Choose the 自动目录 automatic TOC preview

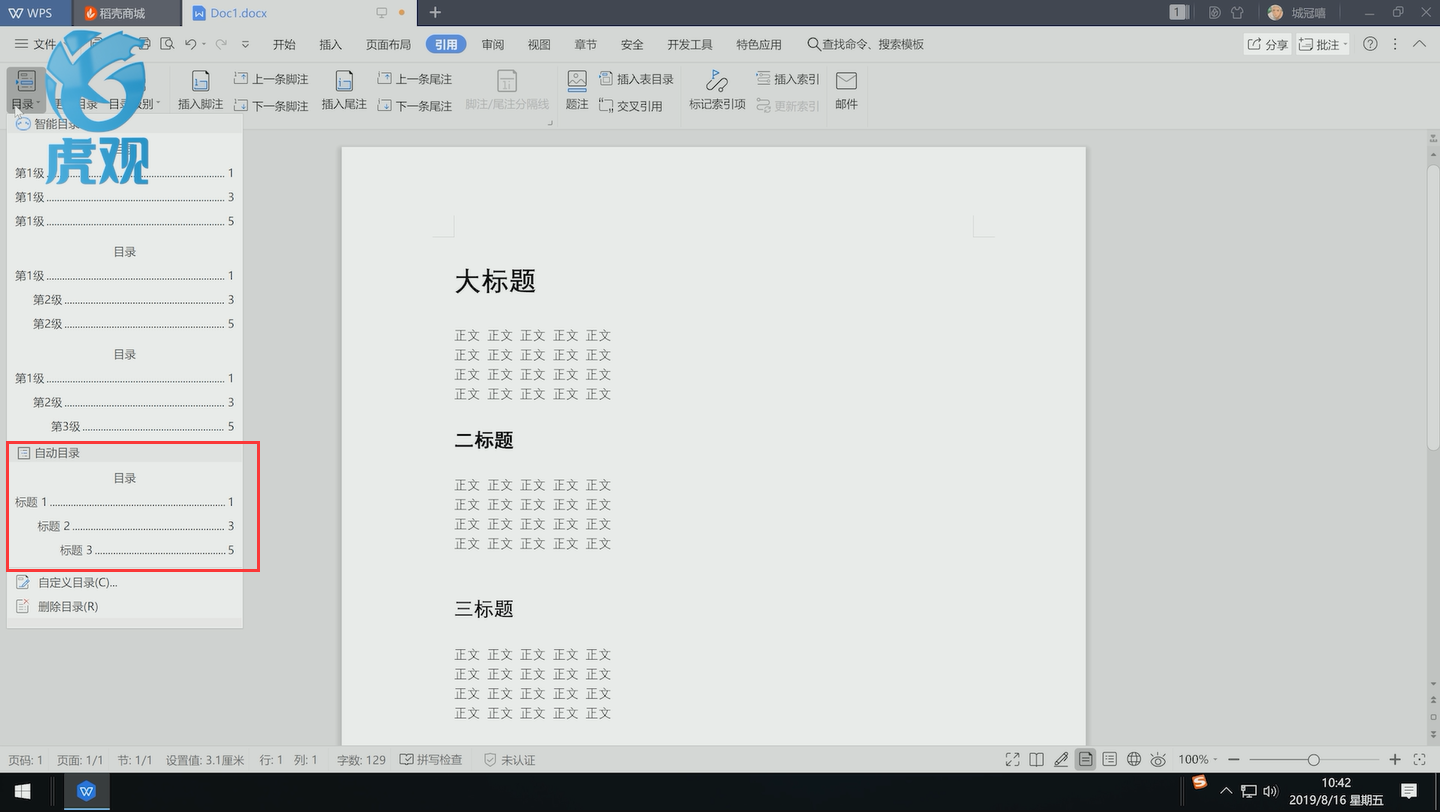[125, 514]
